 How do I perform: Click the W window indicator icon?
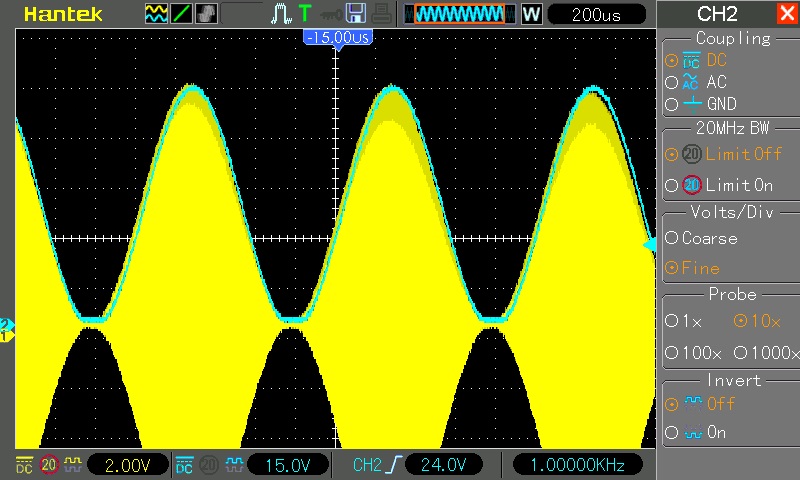pos(531,14)
